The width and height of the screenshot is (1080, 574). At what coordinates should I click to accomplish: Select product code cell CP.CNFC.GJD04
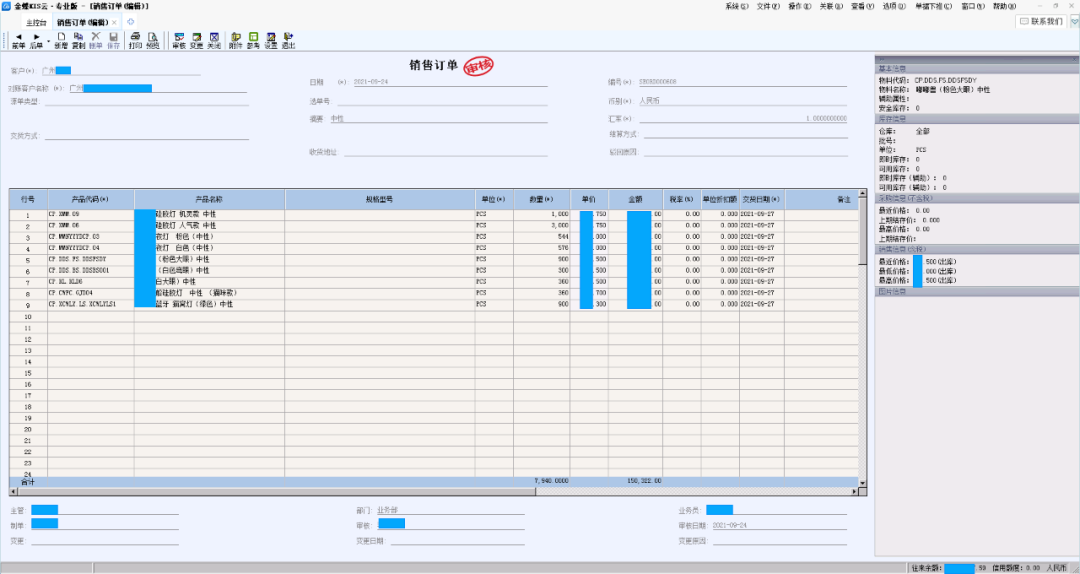(90, 293)
